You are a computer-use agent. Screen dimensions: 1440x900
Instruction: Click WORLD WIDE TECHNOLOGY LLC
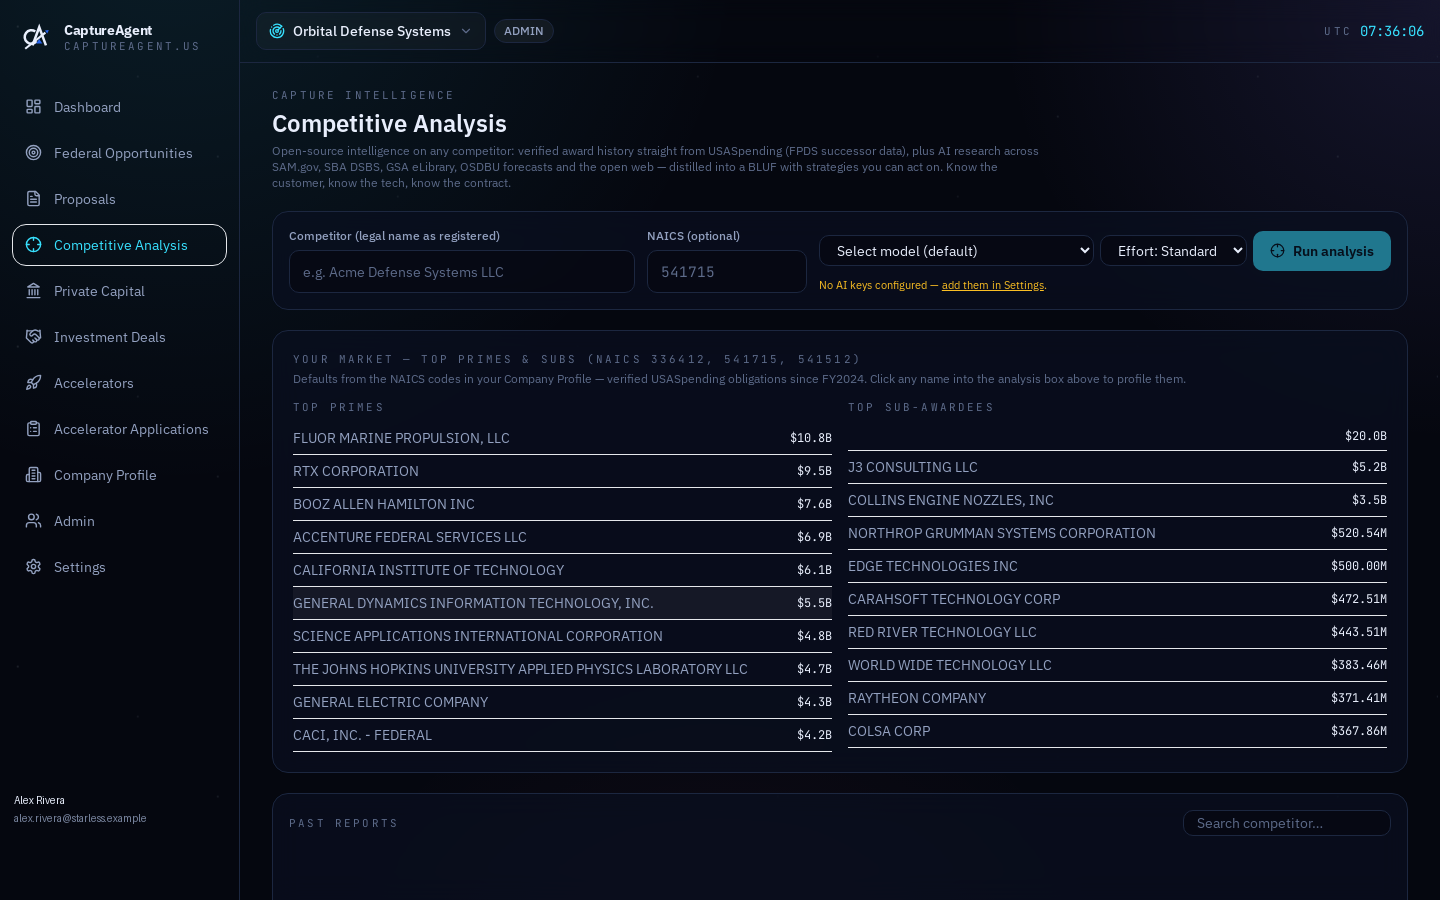[1117, 665]
